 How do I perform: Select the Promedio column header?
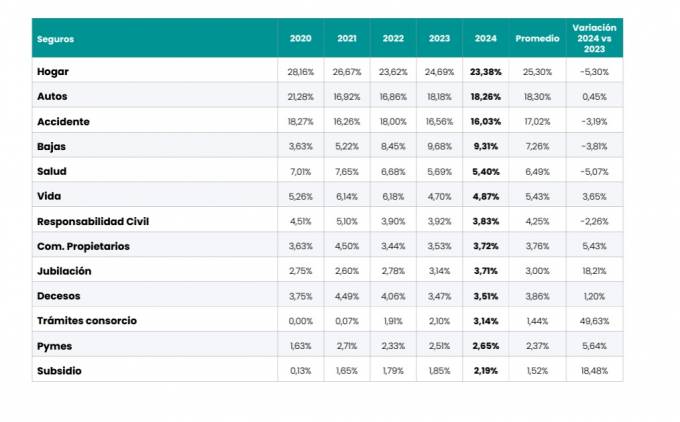click(537, 38)
